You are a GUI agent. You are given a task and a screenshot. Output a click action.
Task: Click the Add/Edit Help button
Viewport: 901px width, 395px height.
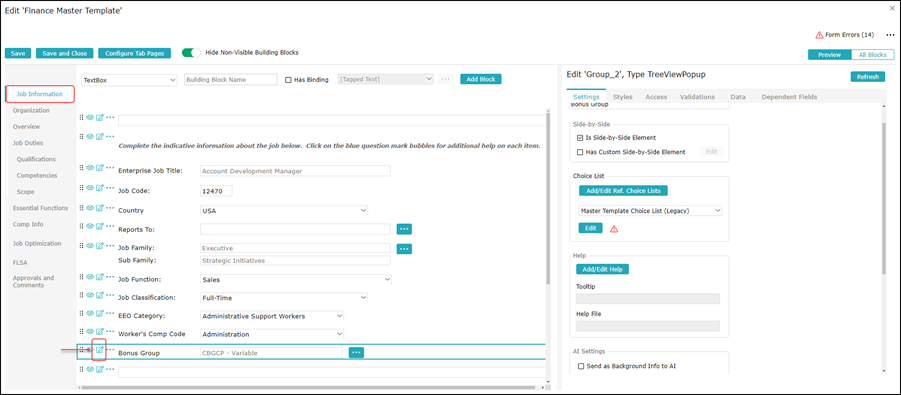coord(602,269)
